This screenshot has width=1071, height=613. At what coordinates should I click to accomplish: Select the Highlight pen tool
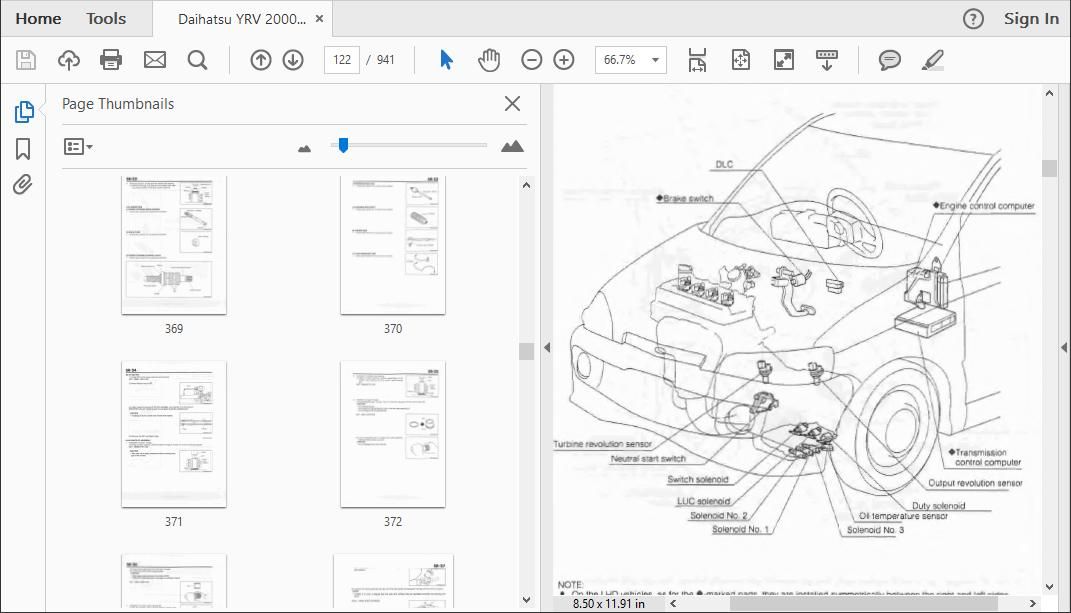(932, 60)
